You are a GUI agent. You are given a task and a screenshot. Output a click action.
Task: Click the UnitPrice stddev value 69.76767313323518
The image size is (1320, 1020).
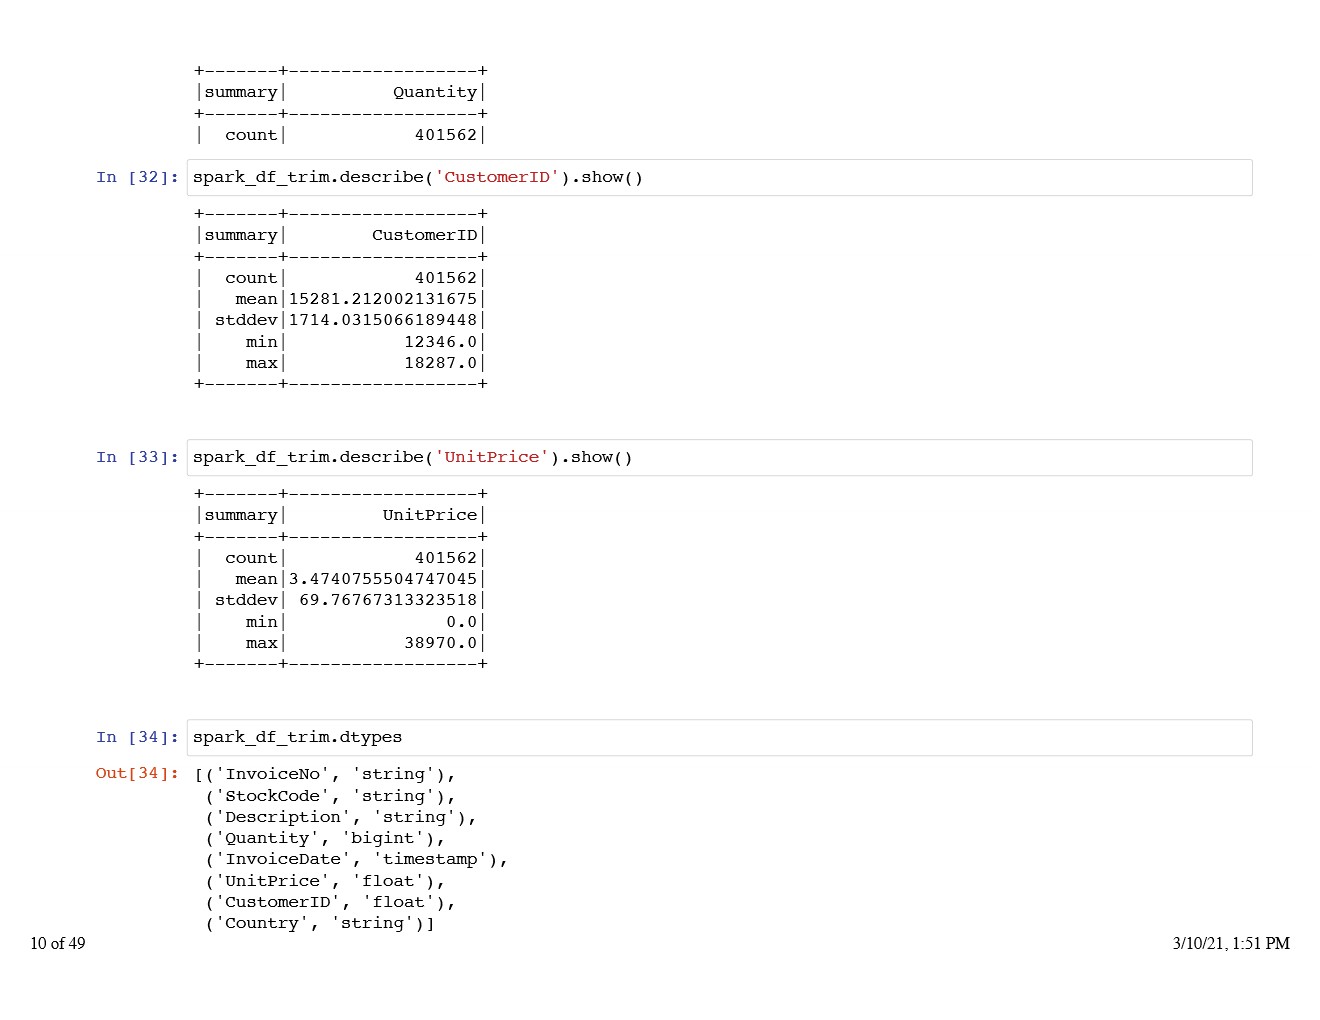(388, 600)
